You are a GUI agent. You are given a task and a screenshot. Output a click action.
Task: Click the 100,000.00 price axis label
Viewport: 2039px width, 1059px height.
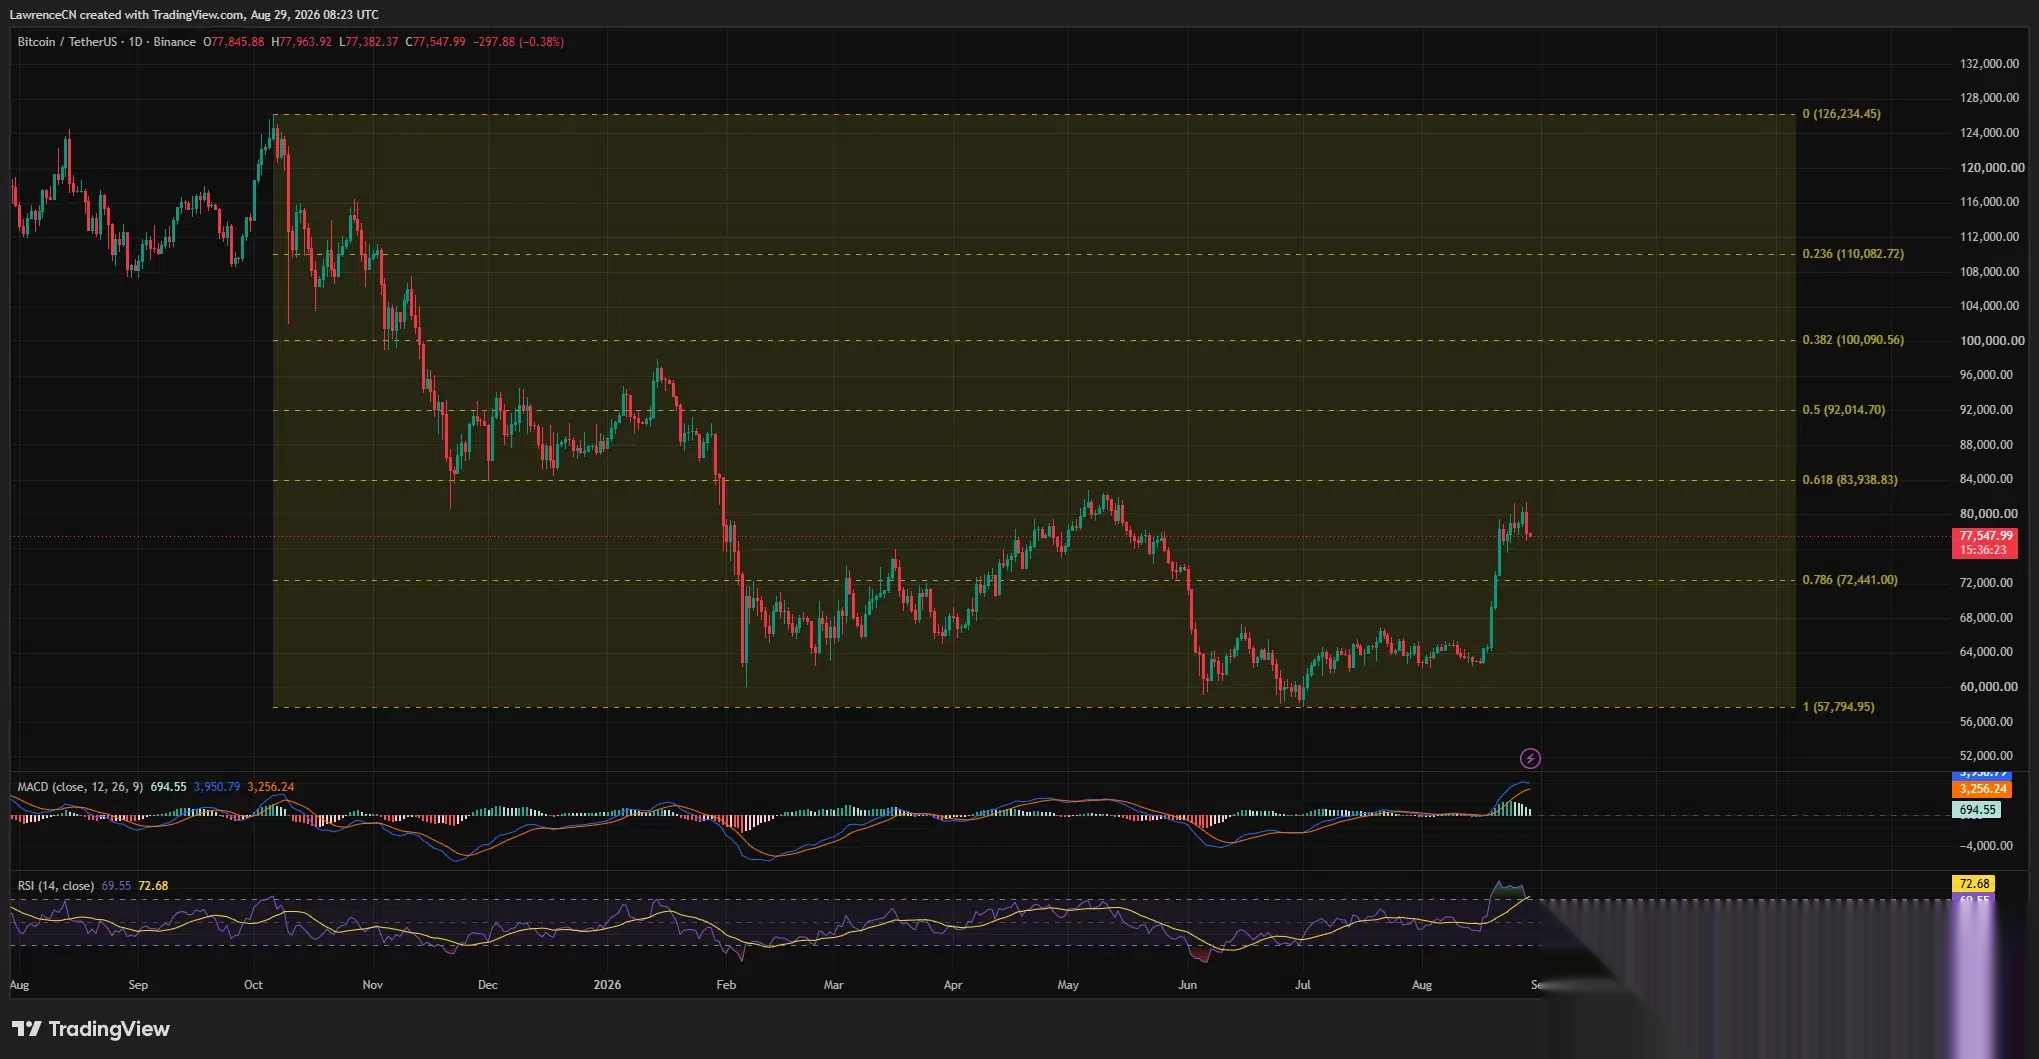pyautogui.click(x=1992, y=341)
